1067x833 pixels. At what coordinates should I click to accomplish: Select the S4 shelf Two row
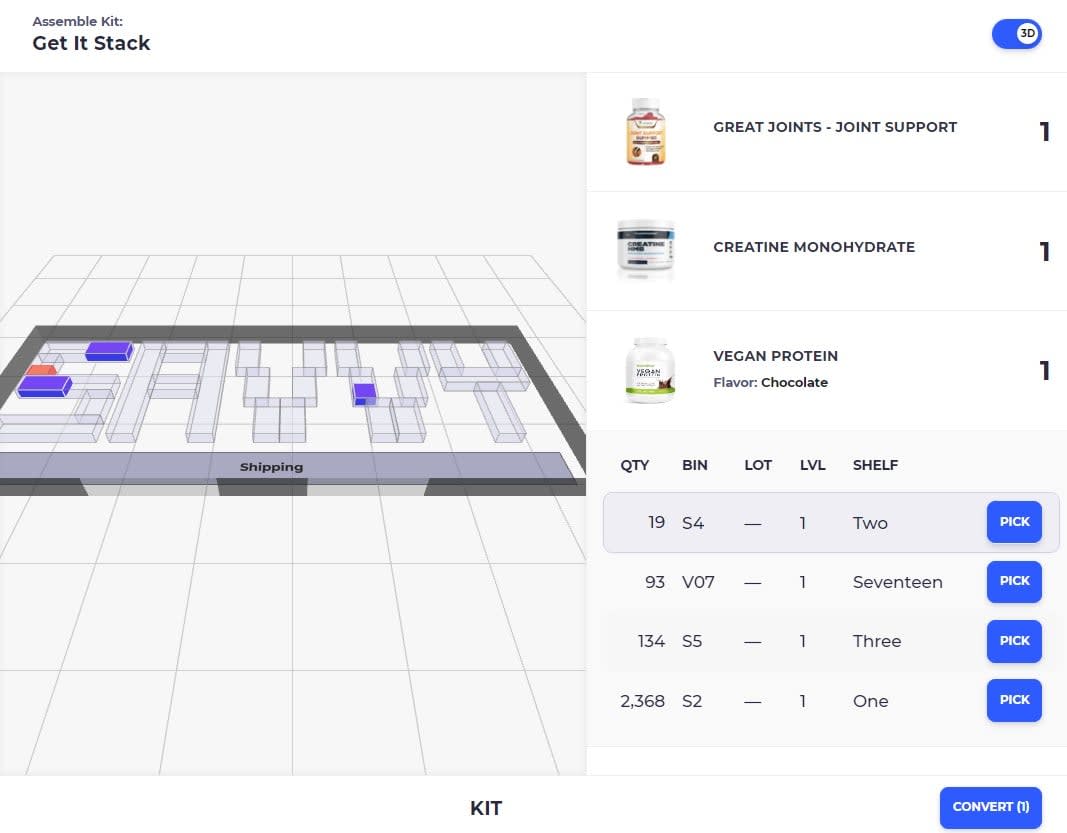coord(831,523)
